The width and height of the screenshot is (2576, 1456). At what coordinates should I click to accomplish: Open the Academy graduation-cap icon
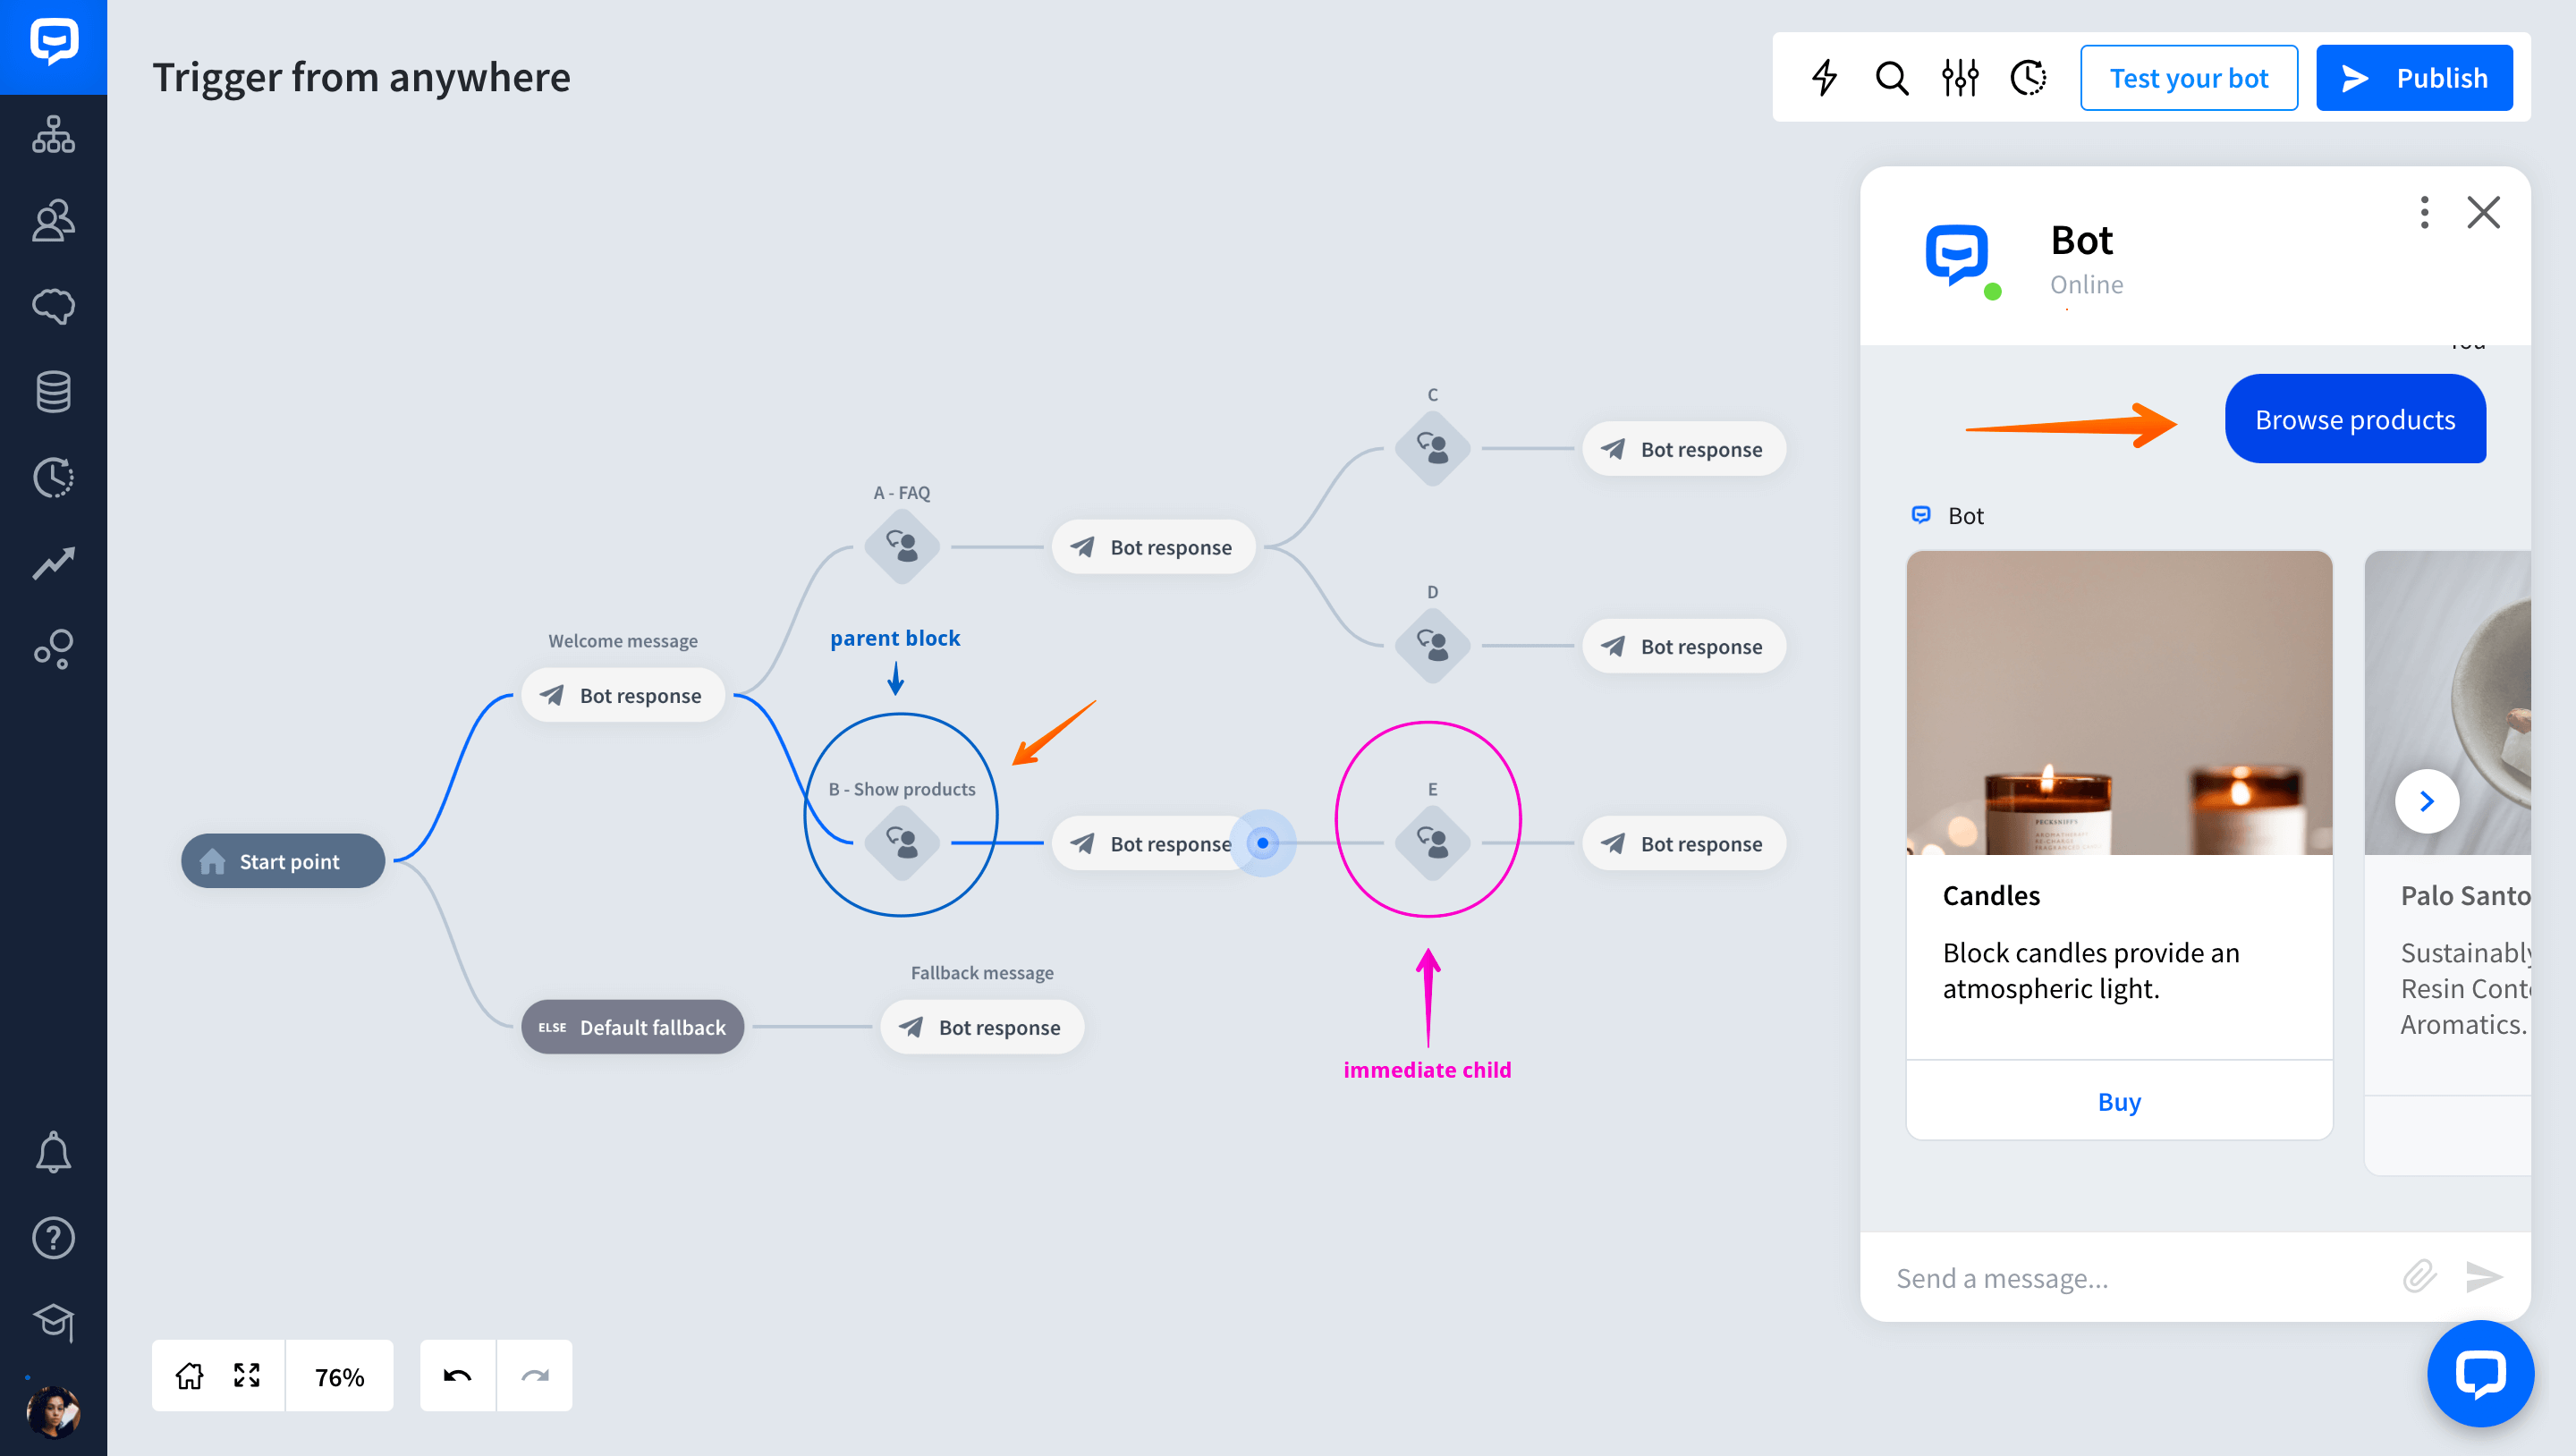[x=53, y=1323]
